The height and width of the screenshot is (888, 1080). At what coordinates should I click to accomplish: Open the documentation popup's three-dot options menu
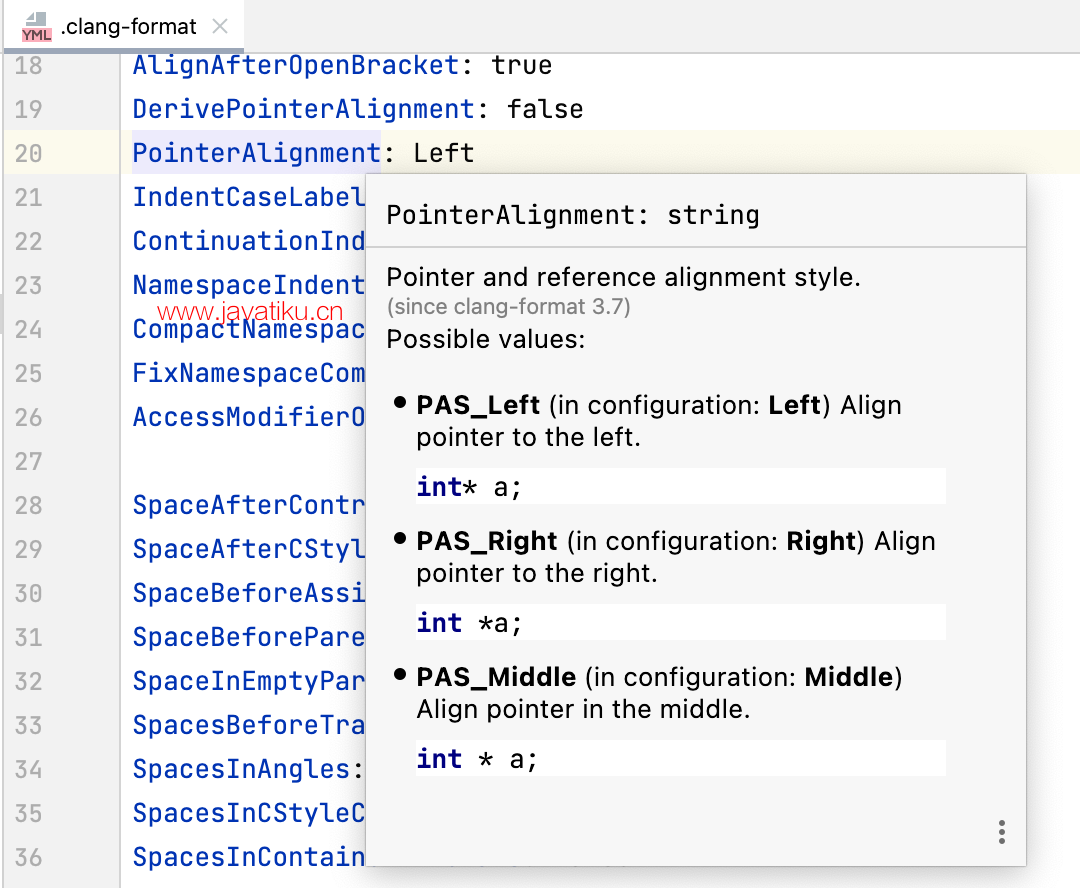point(1001,832)
